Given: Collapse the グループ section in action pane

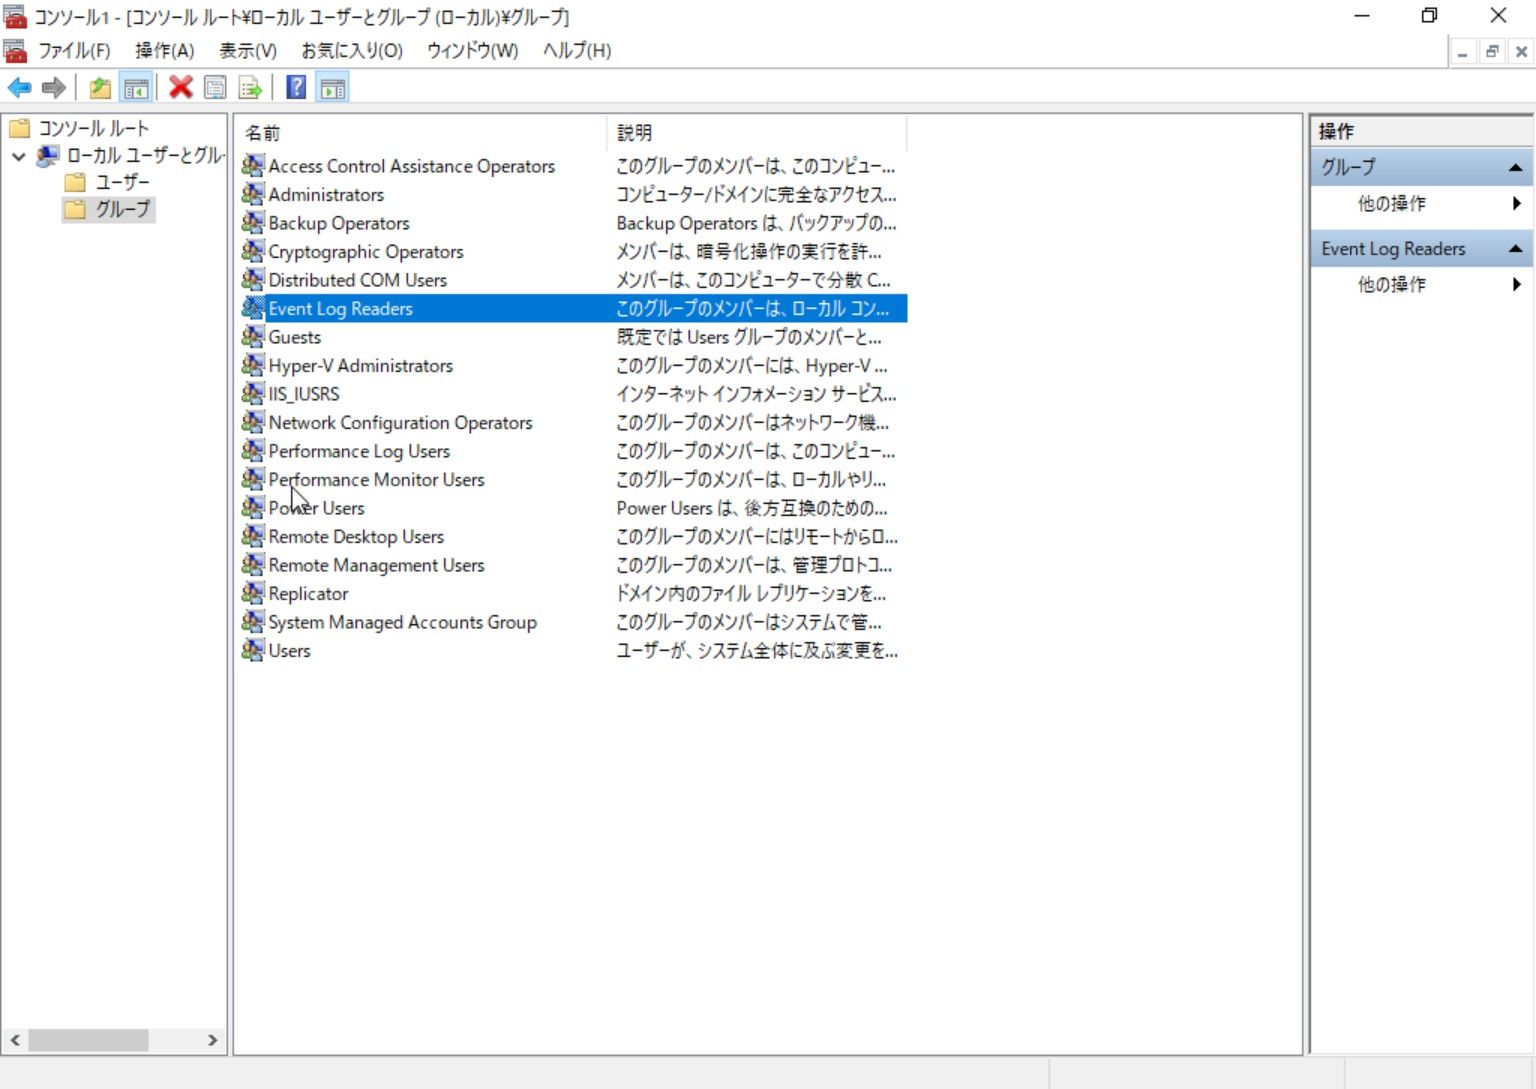Looking at the screenshot, I should [1516, 168].
